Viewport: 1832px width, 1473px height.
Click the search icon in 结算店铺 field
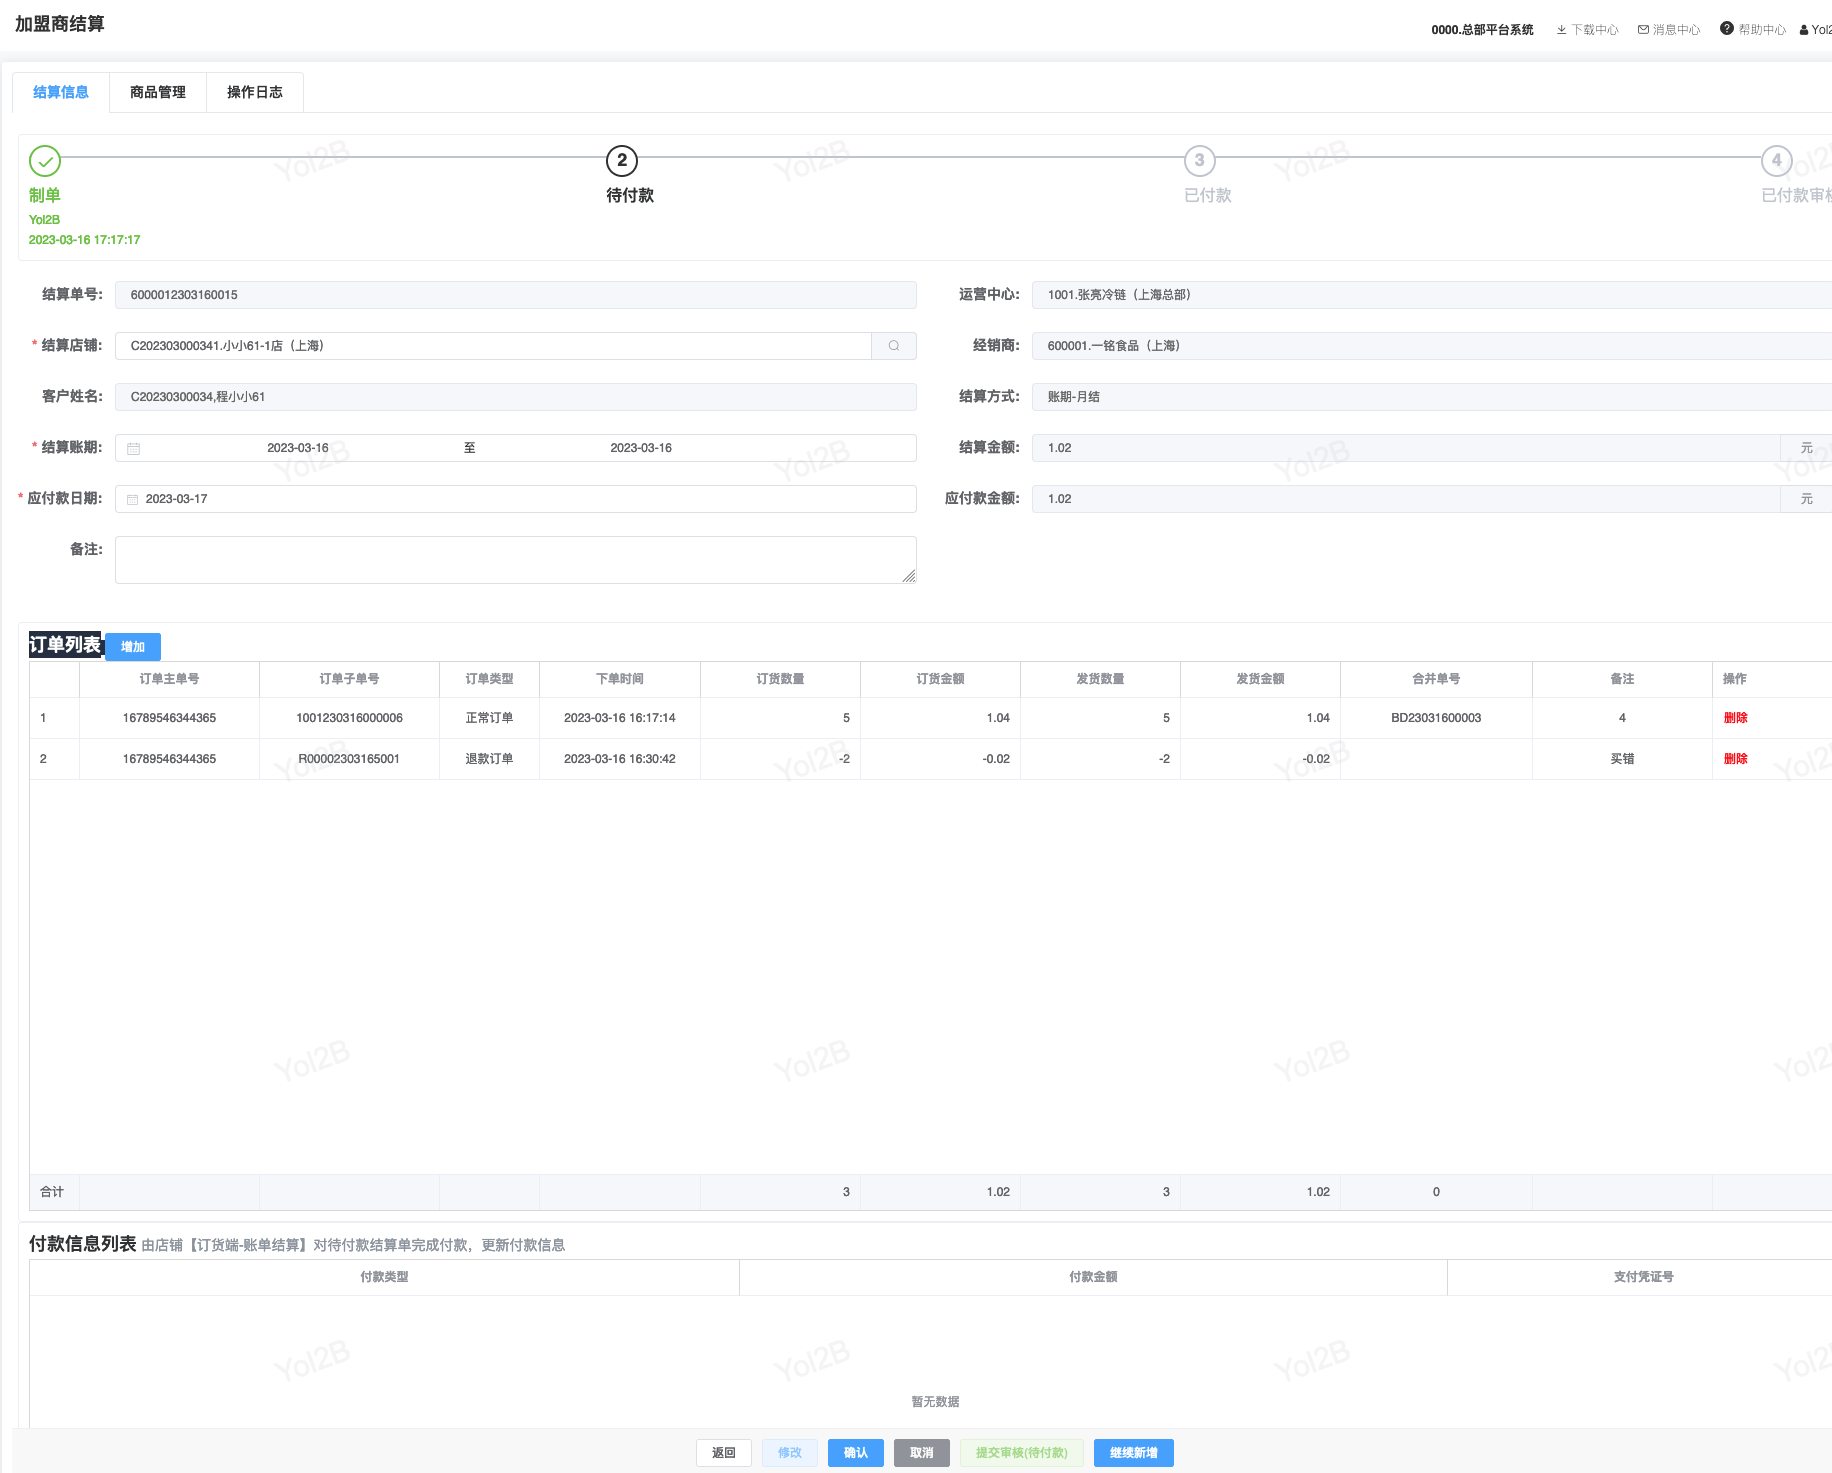pyautogui.click(x=894, y=346)
